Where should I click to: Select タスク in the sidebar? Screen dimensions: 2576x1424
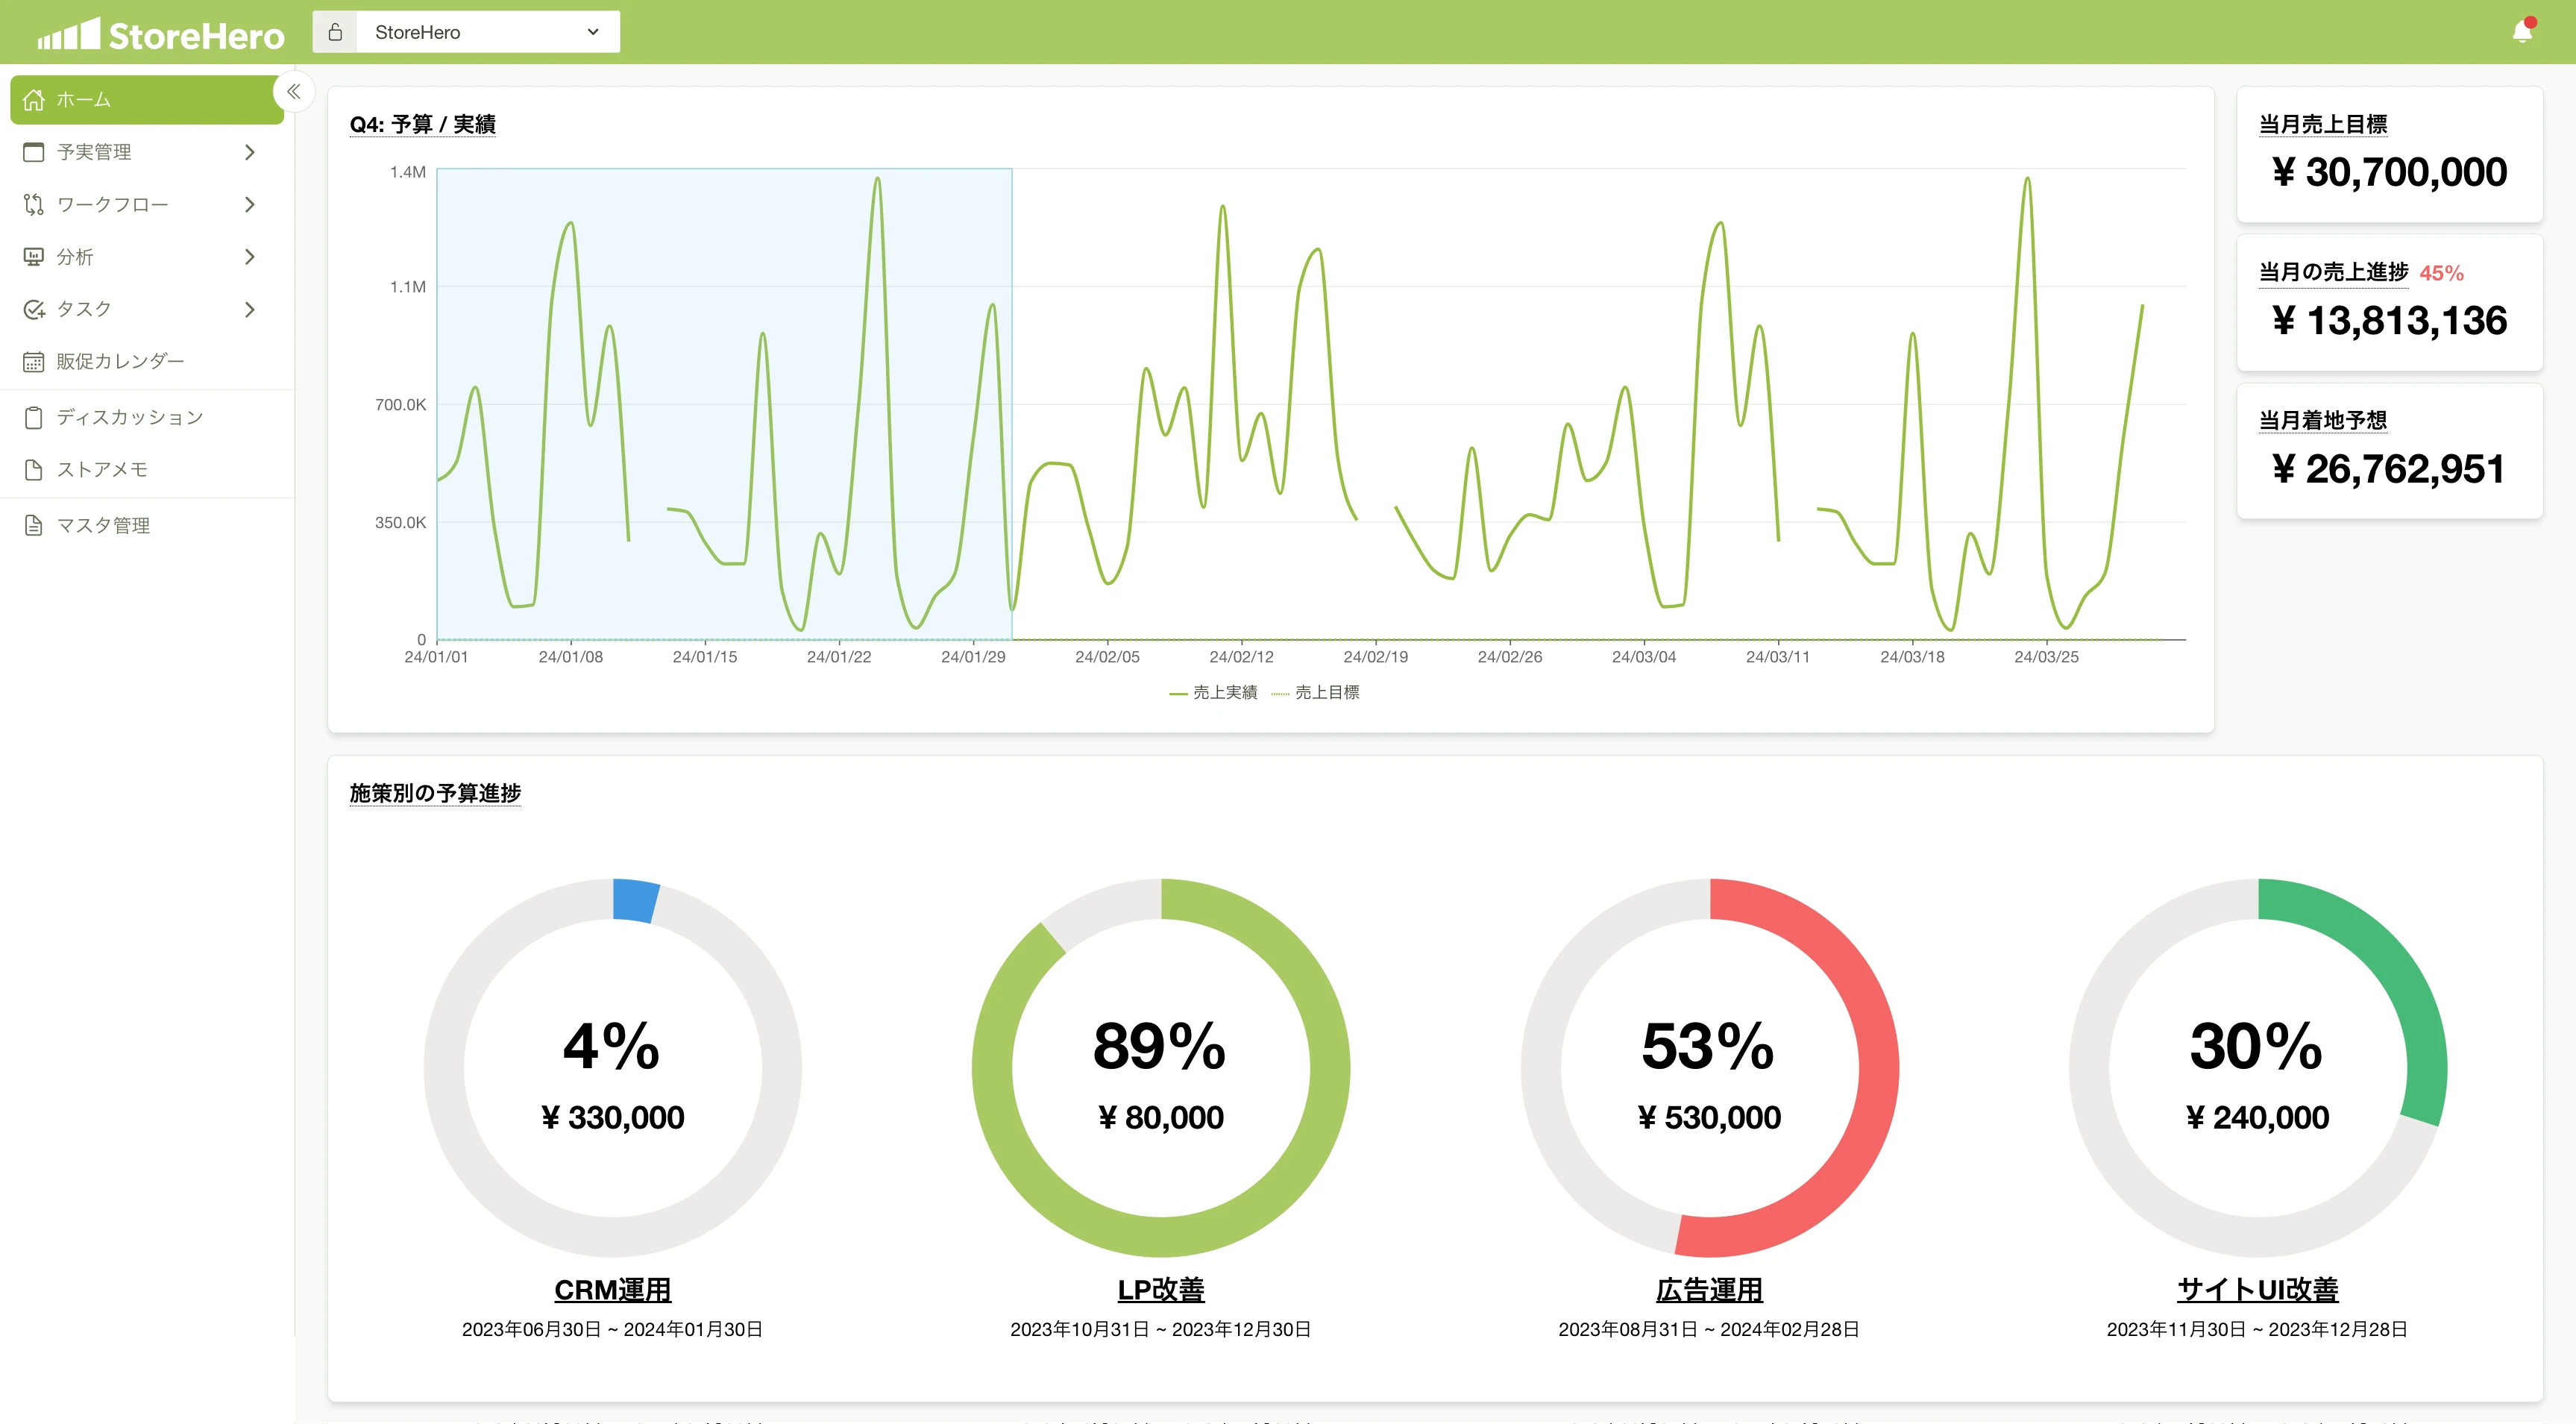point(84,309)
